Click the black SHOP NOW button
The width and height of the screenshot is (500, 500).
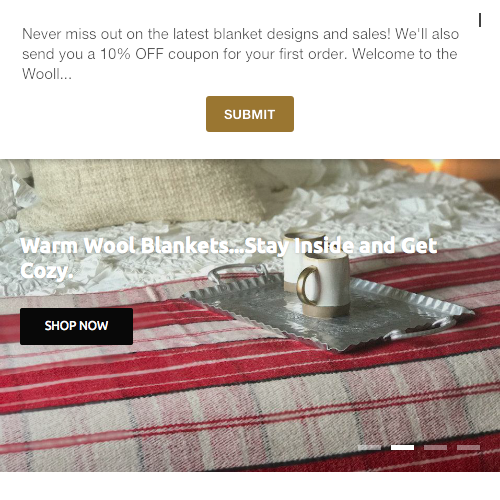pyautogui.click(x=76, y=326)
